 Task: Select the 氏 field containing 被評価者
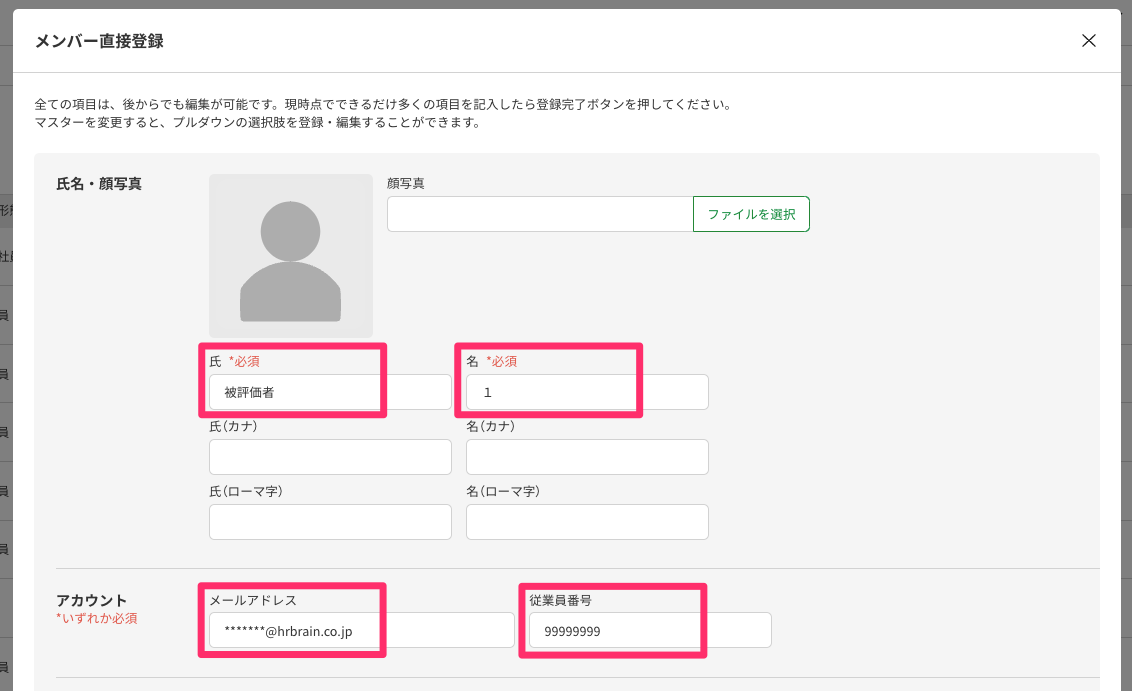[x=300, y=391]
